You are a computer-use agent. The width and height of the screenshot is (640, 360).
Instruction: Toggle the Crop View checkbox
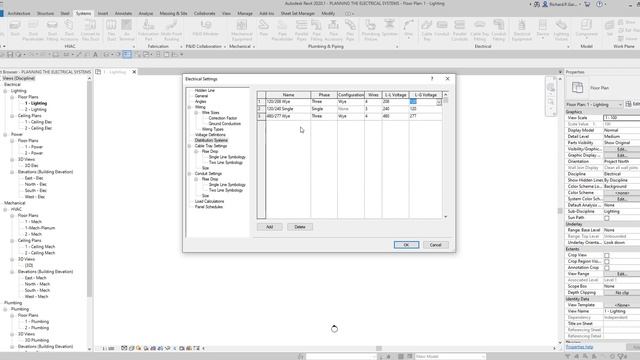607,255
